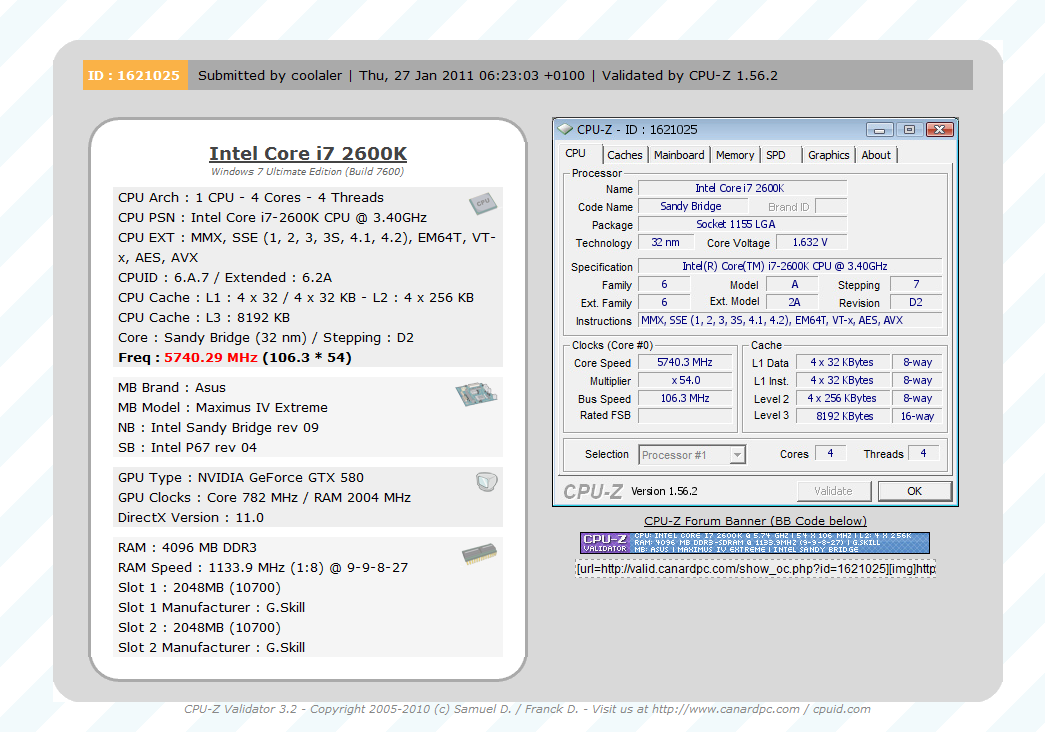Click the orange ID : 1621025 badge
Viewport: 1045px width, 732px height.
pyautogui.click(x=135, y=75)
